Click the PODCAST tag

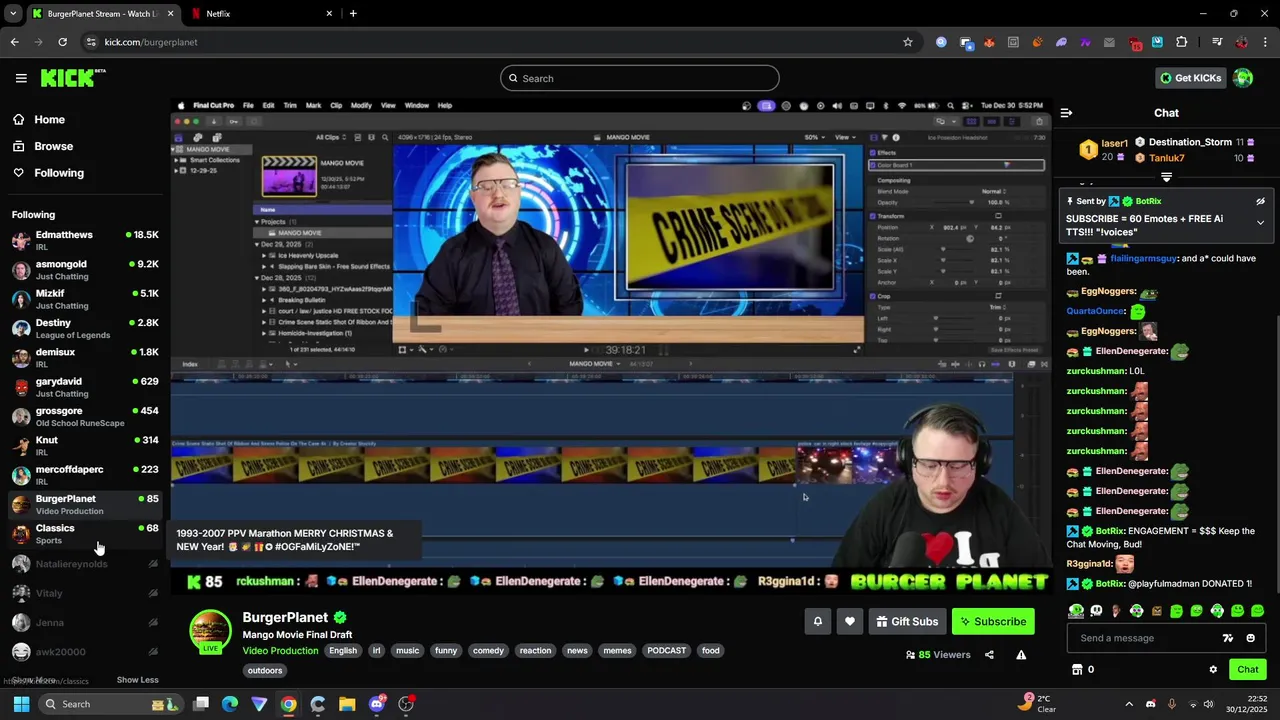667,650
